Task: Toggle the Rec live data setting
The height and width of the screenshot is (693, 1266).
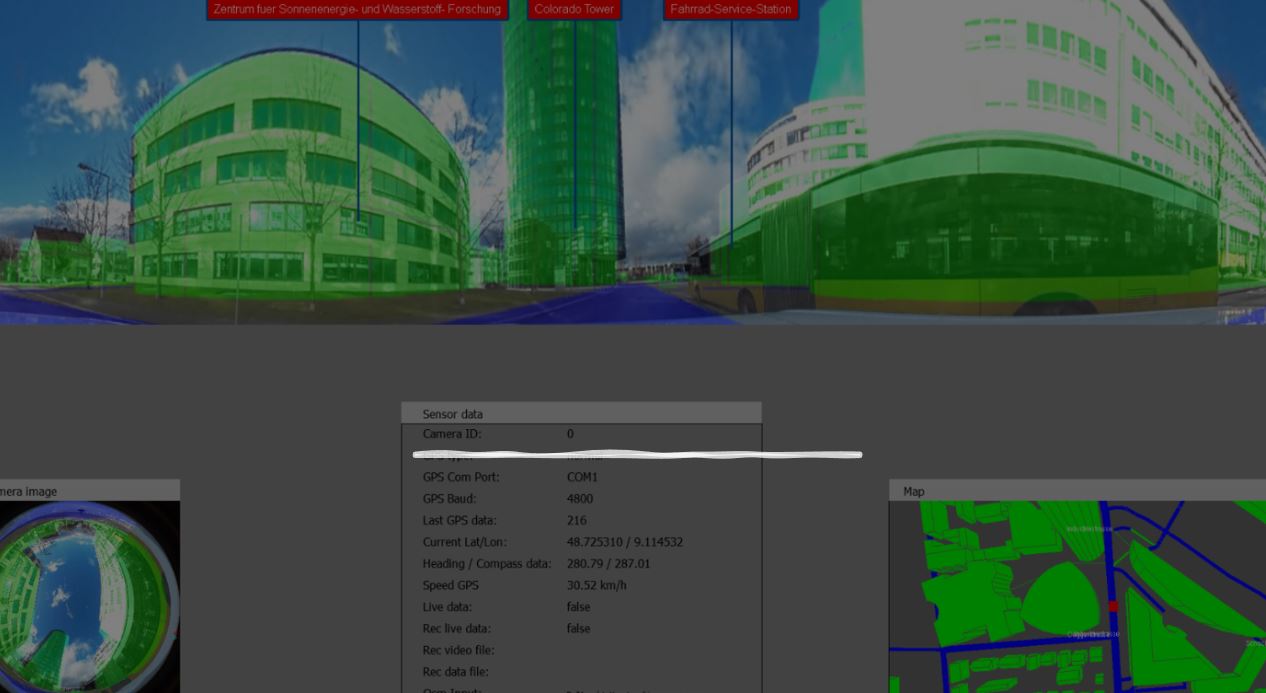Action: pyautogui.click(x=578, y=628)
